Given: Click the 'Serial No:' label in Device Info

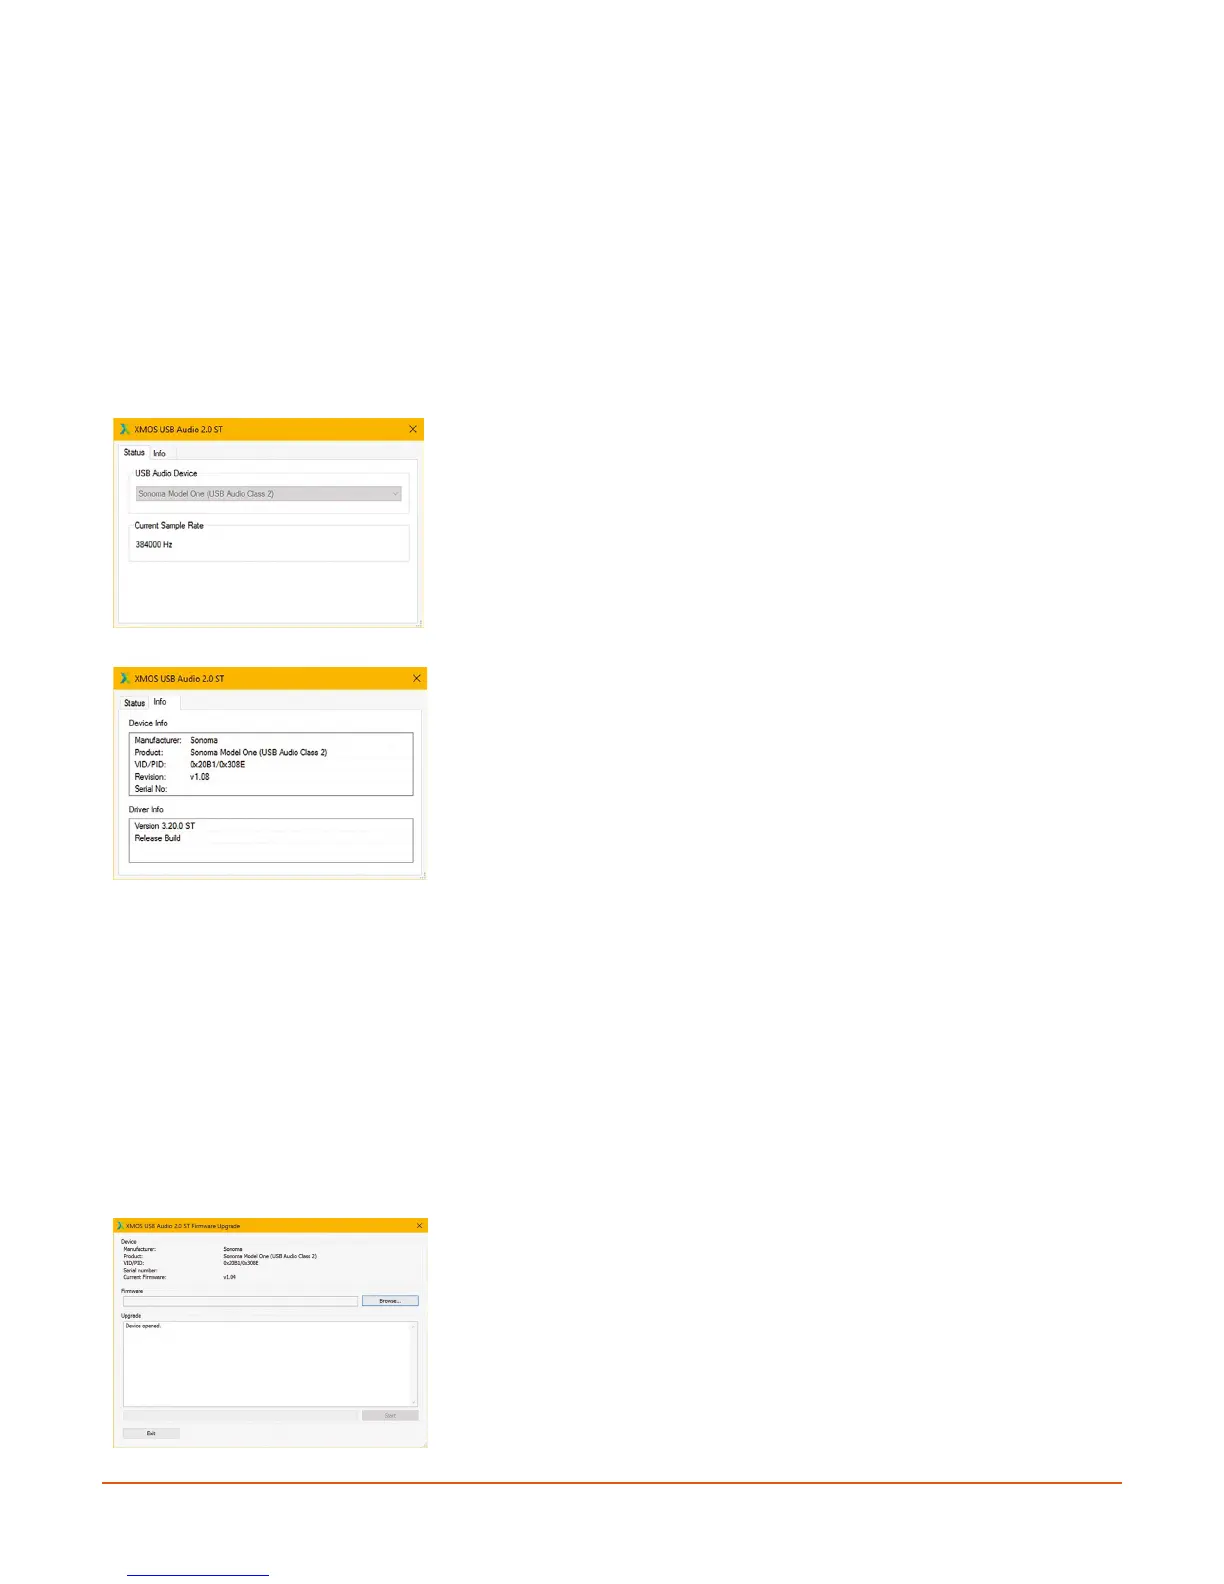Looking at the screenshot, I should (x=151, y=789).
